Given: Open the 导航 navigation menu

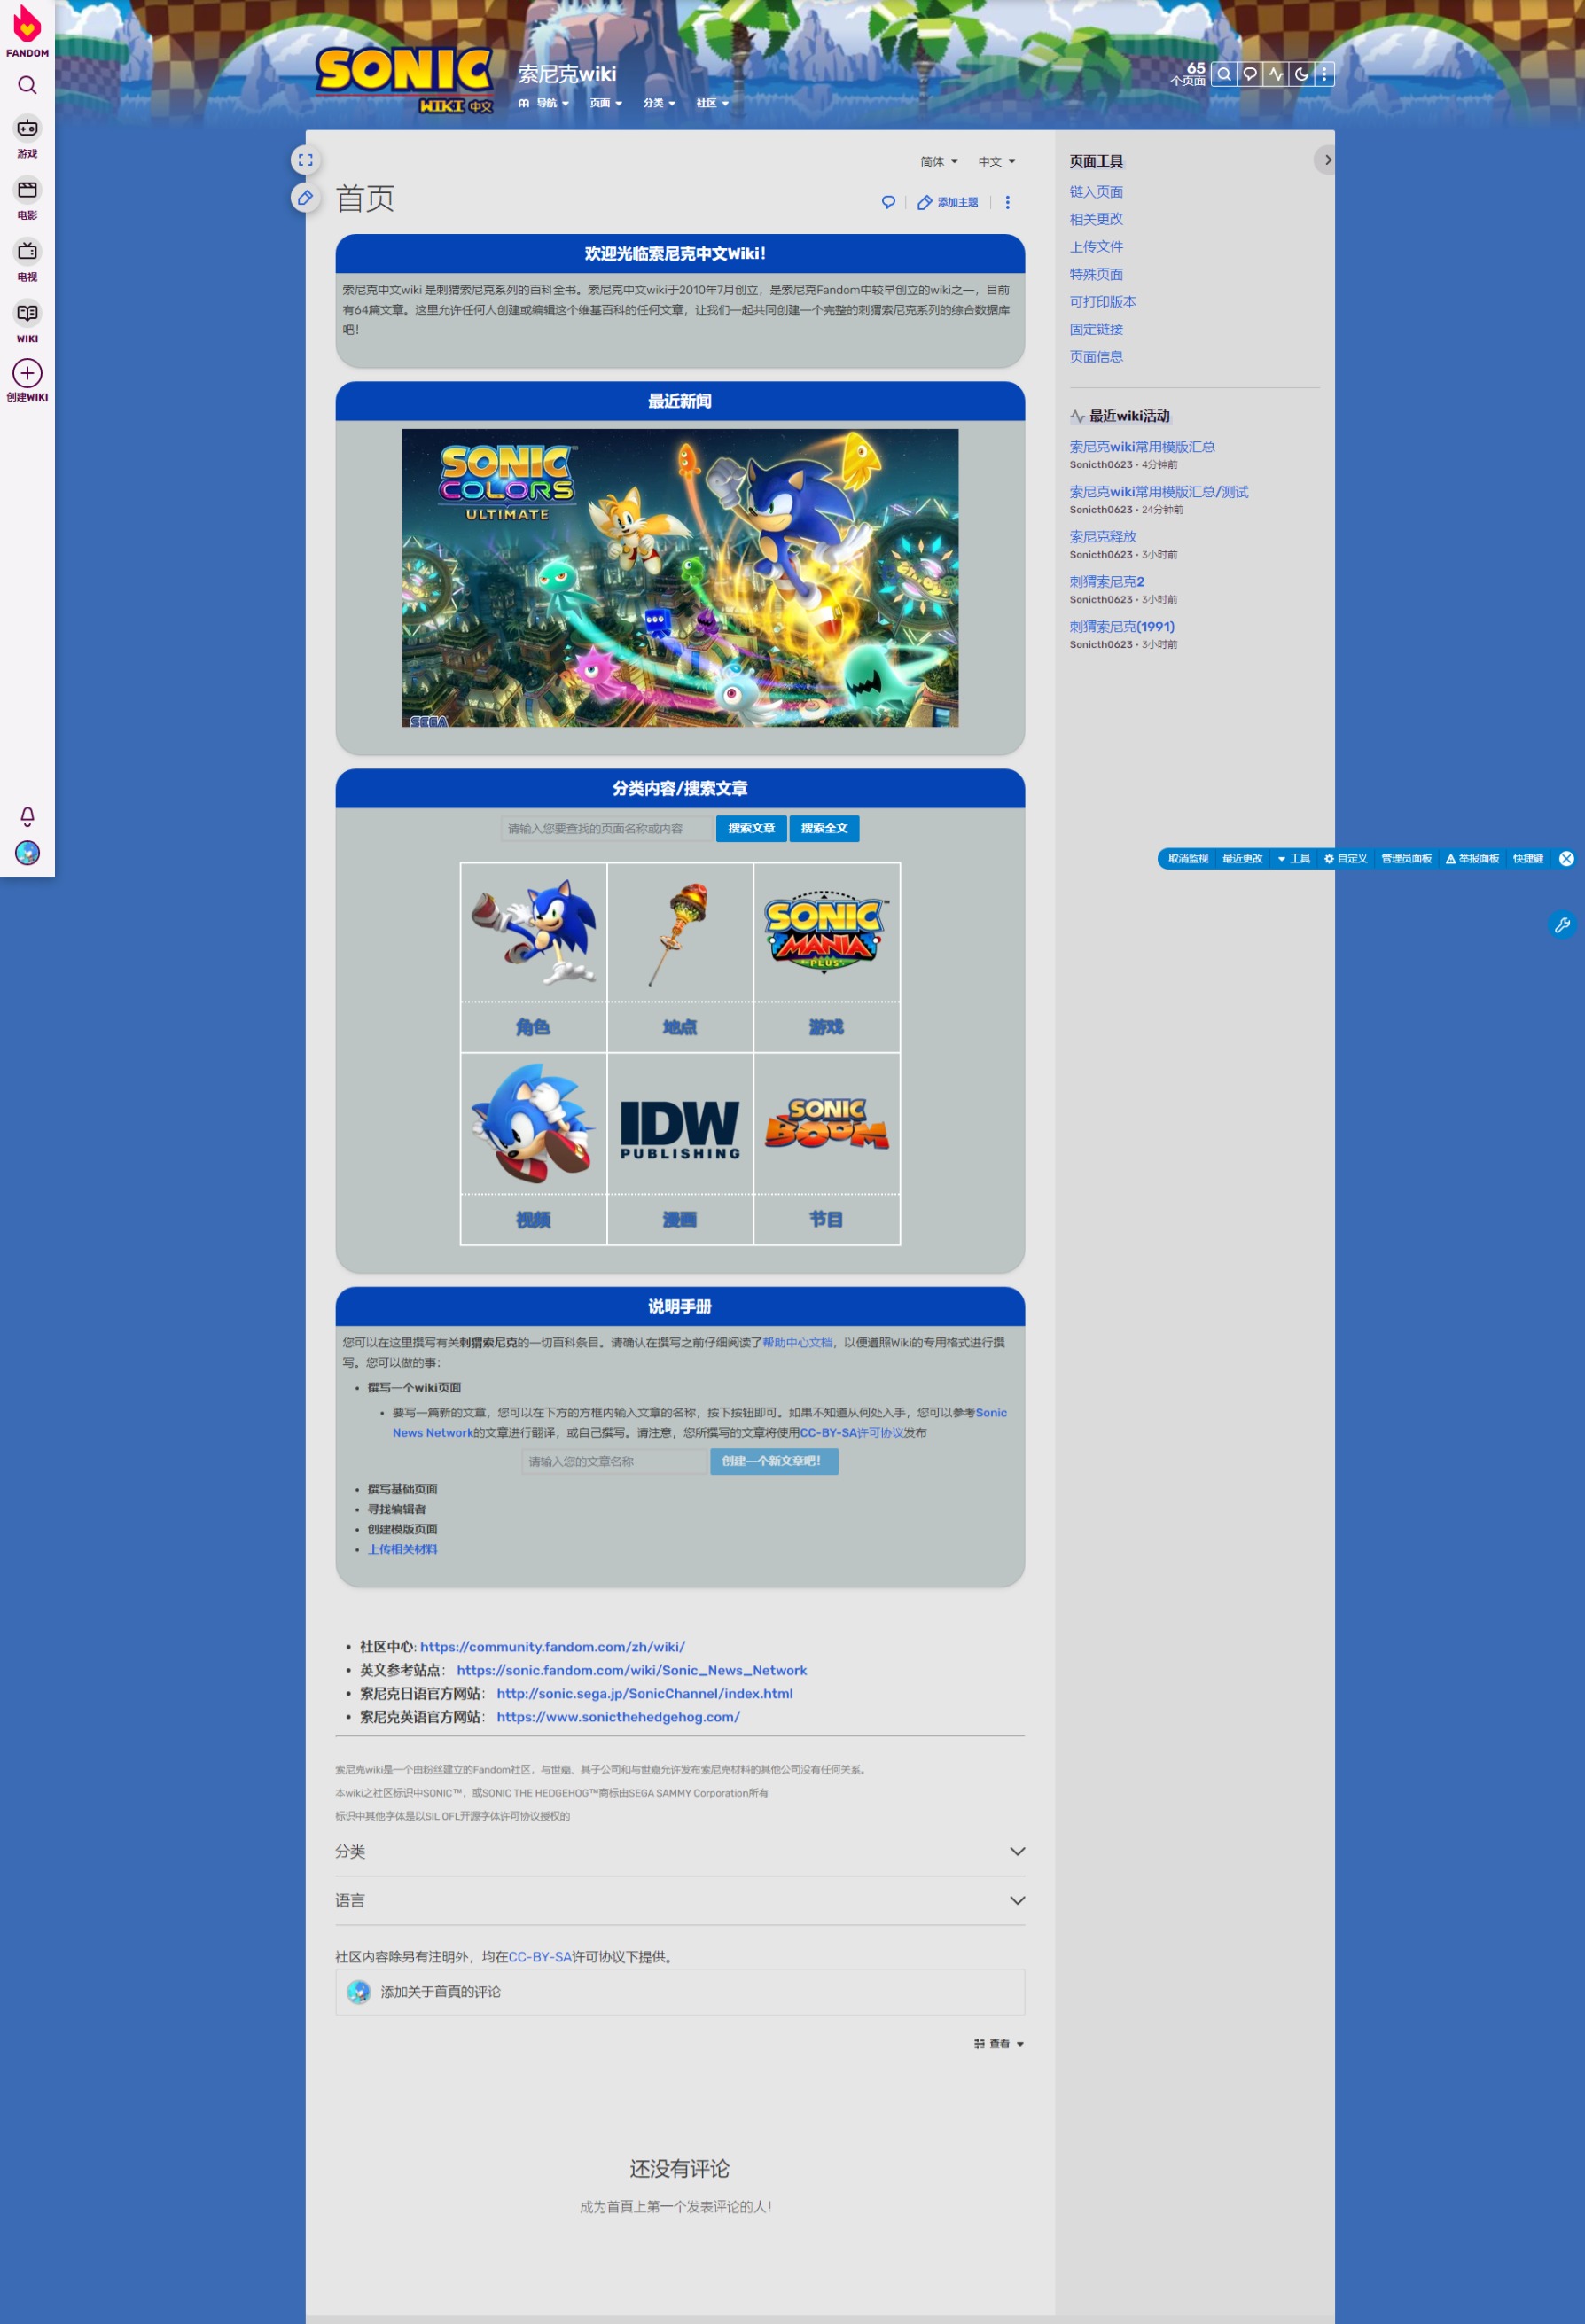Looking at the screenshot, I should pos(544,103).
